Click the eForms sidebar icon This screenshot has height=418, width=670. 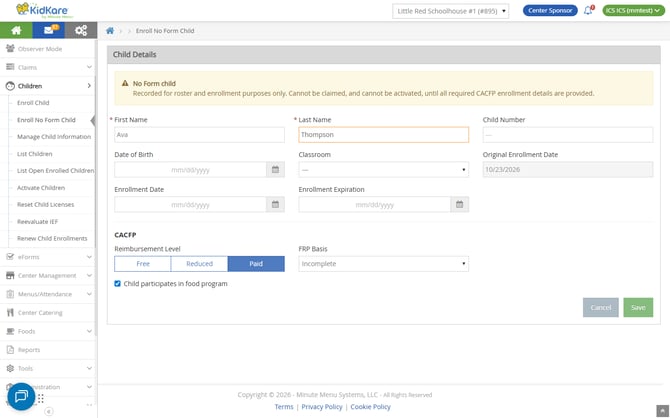point(10,257)
